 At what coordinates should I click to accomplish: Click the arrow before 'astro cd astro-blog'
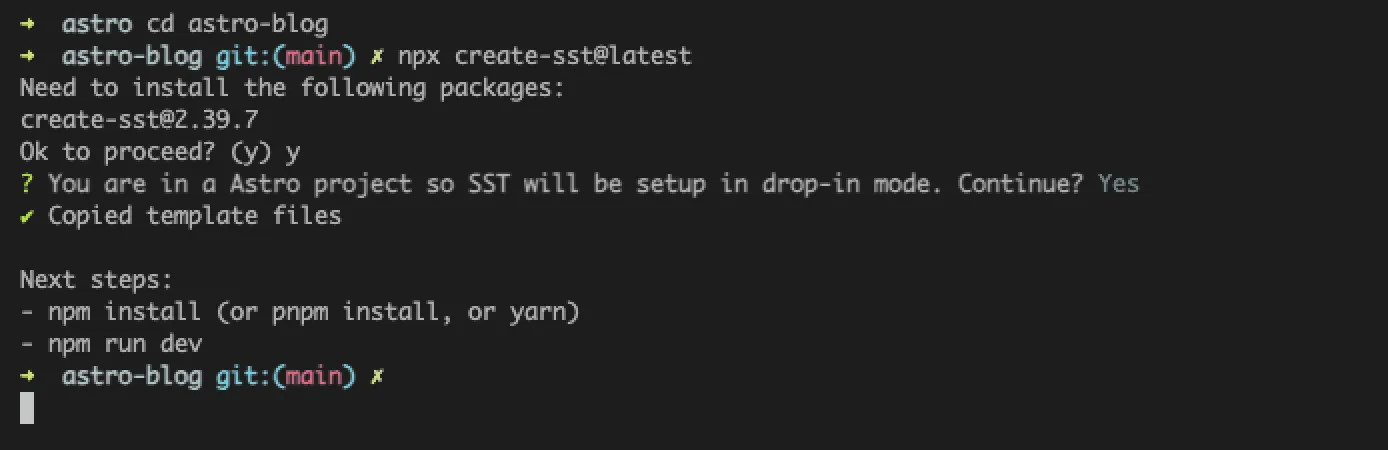tap(27, 23)
